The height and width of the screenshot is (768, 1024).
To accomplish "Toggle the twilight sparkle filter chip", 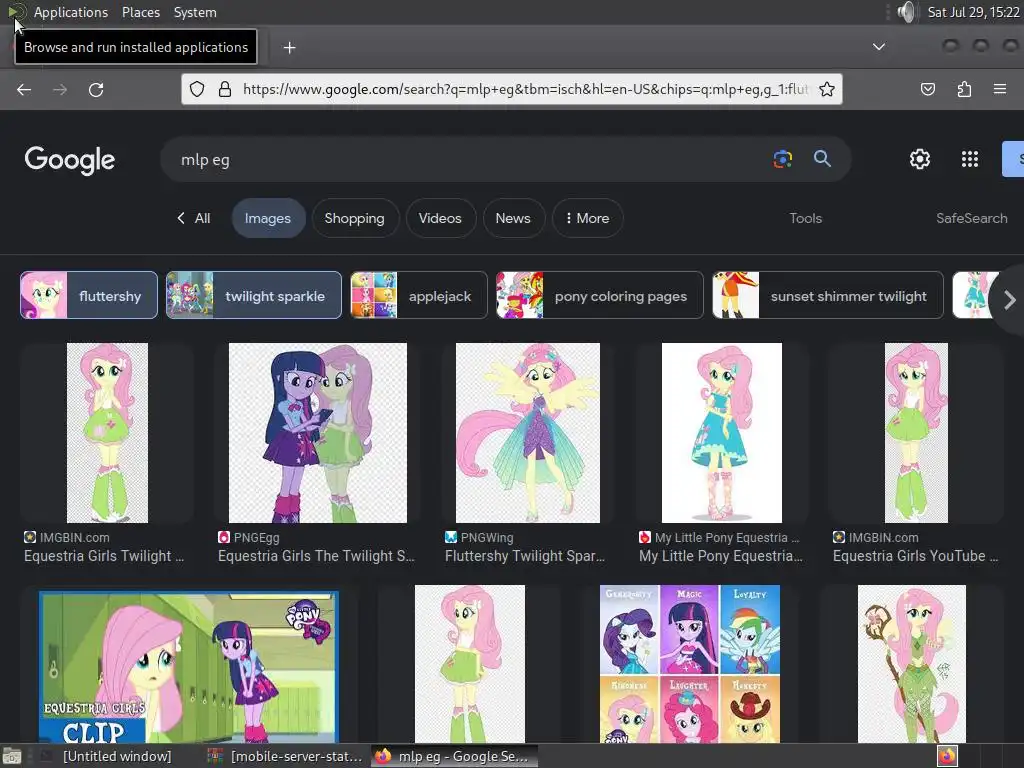I will (253, 295).
